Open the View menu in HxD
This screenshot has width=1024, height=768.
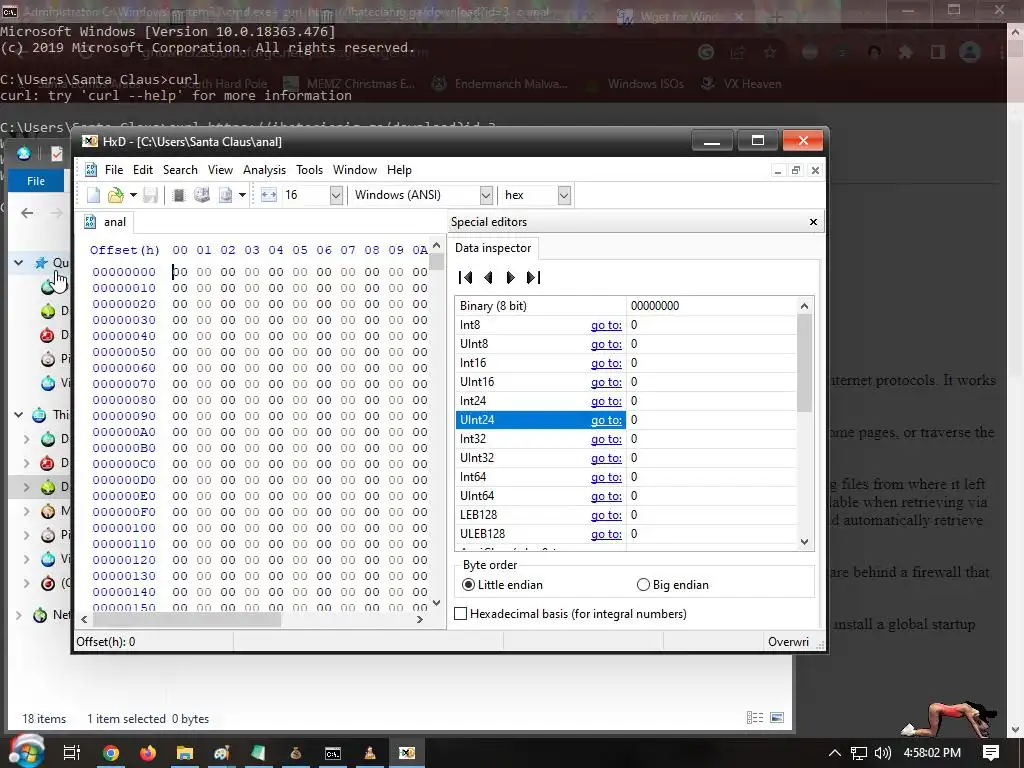[220, 170]
